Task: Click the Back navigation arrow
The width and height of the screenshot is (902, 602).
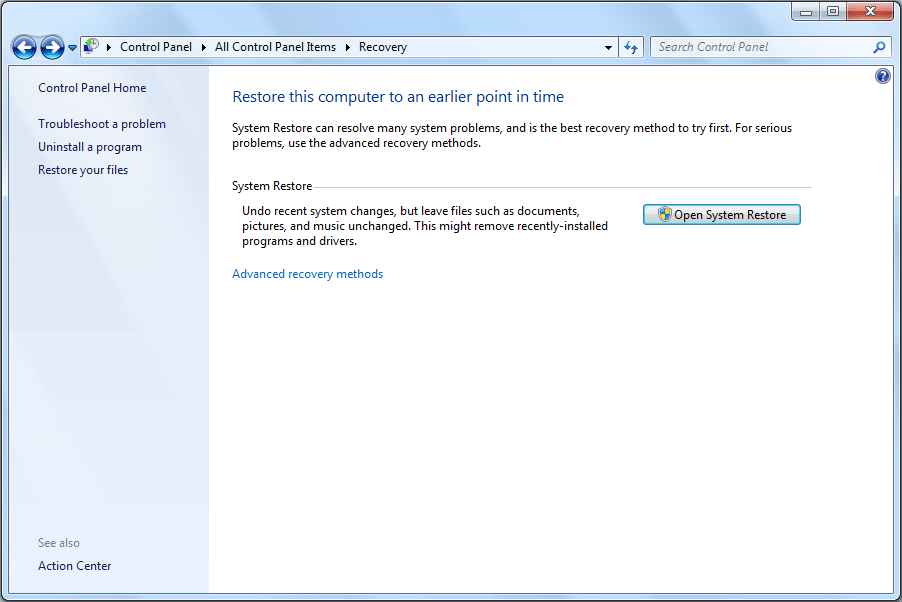Action: point(23,47)
